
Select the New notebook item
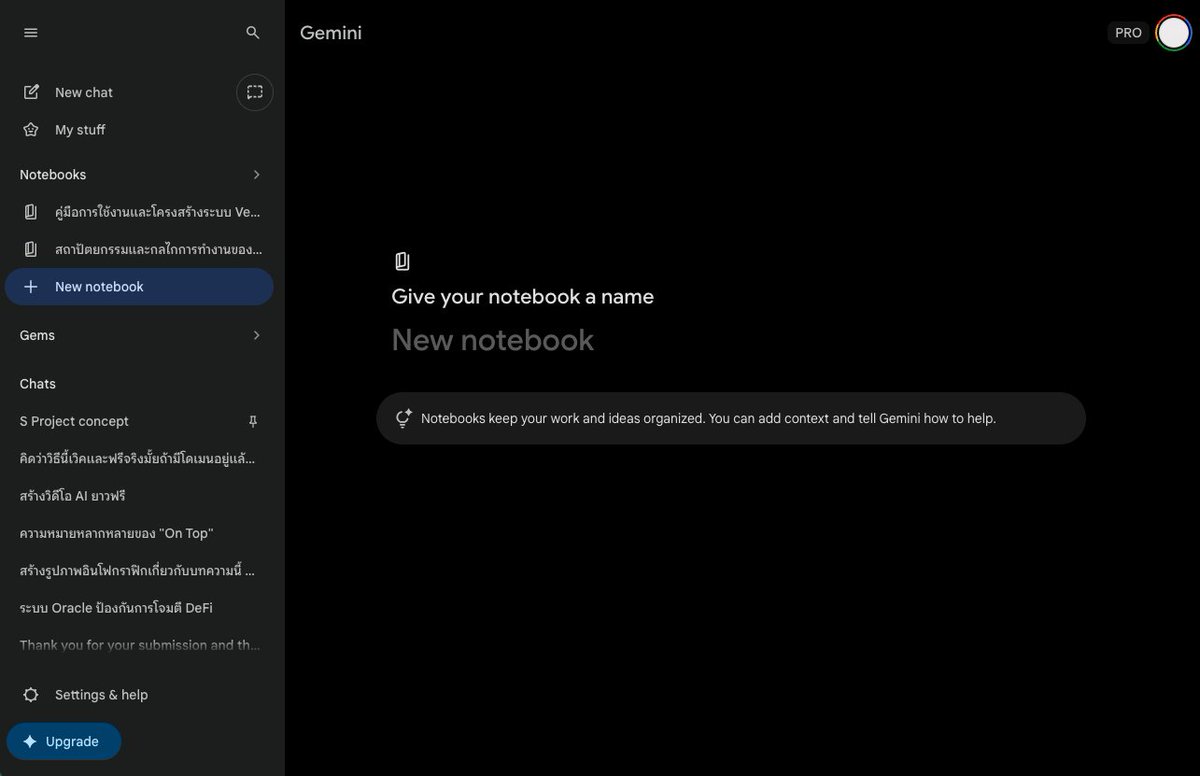click(x=140, y=287)
